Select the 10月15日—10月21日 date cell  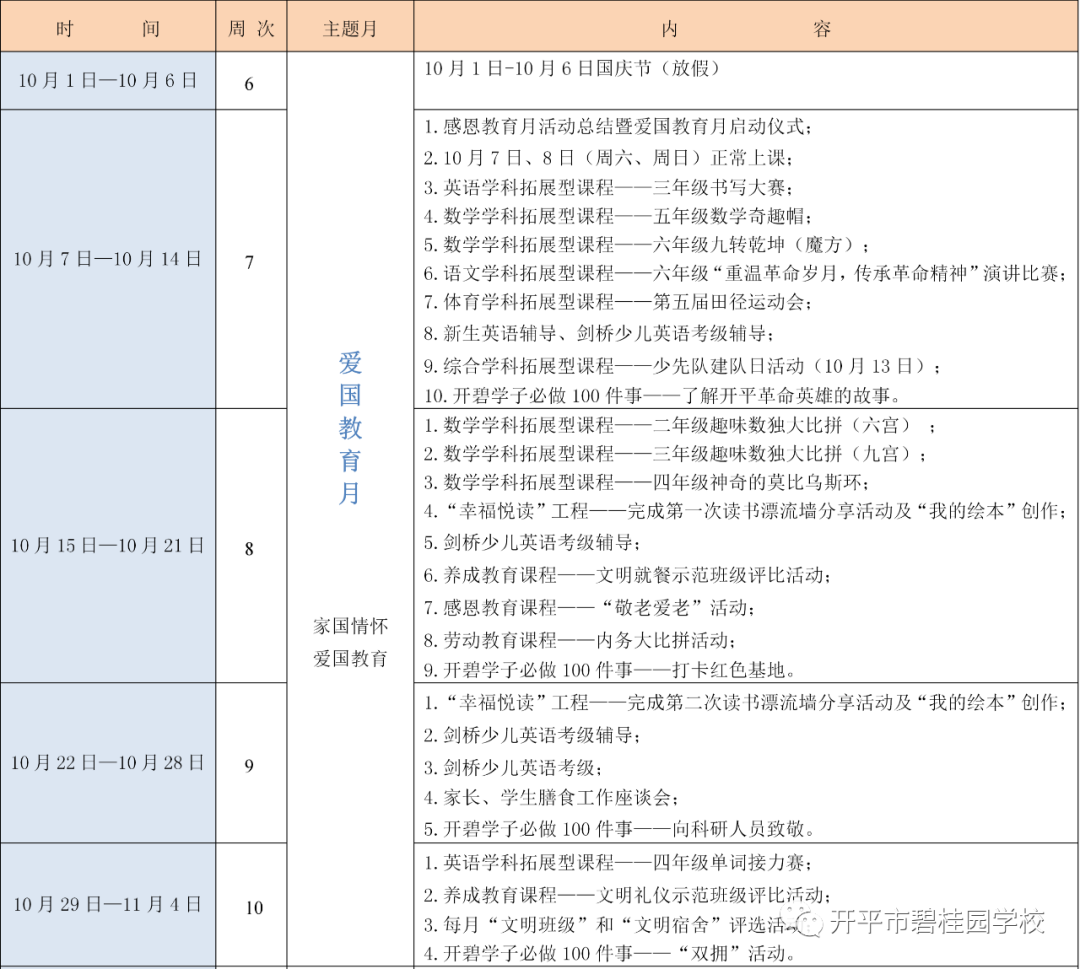[108, 545]
